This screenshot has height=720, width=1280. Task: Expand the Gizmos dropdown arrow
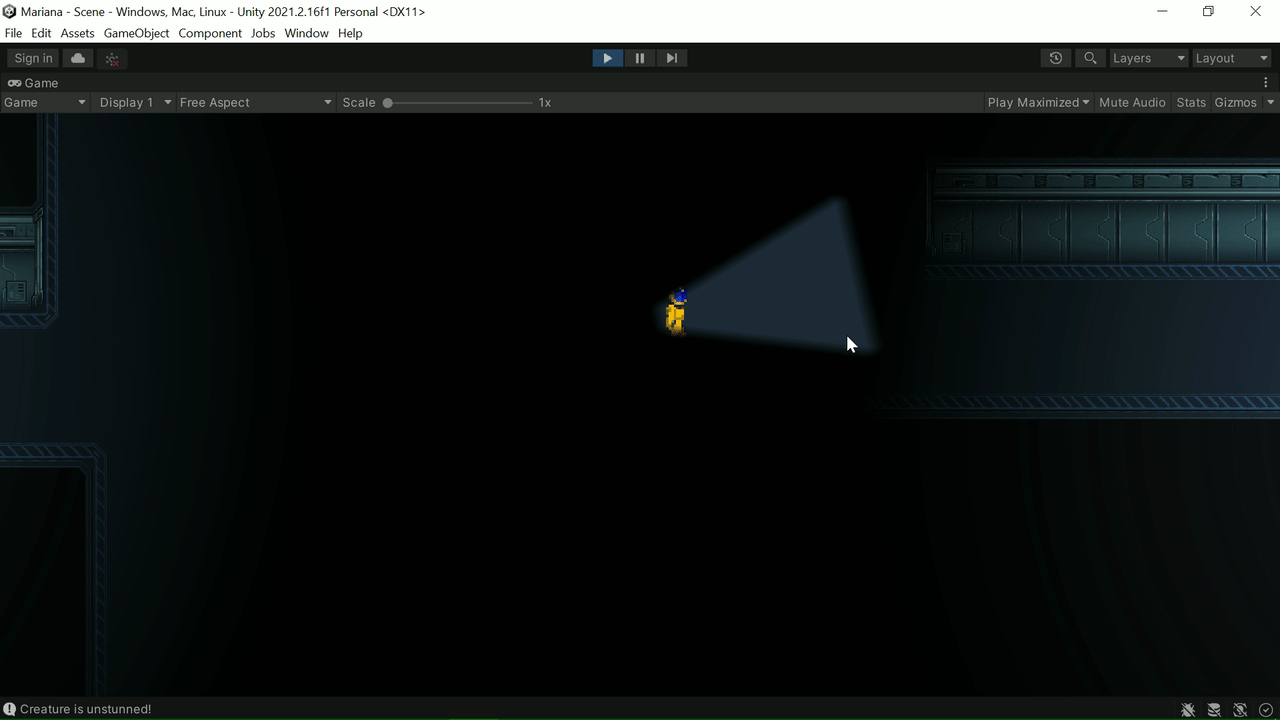(1271, 102)
